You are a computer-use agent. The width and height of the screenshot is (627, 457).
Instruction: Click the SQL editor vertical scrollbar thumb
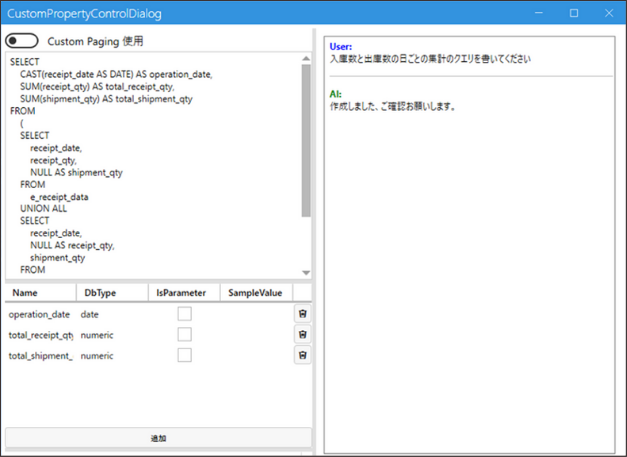306,140
